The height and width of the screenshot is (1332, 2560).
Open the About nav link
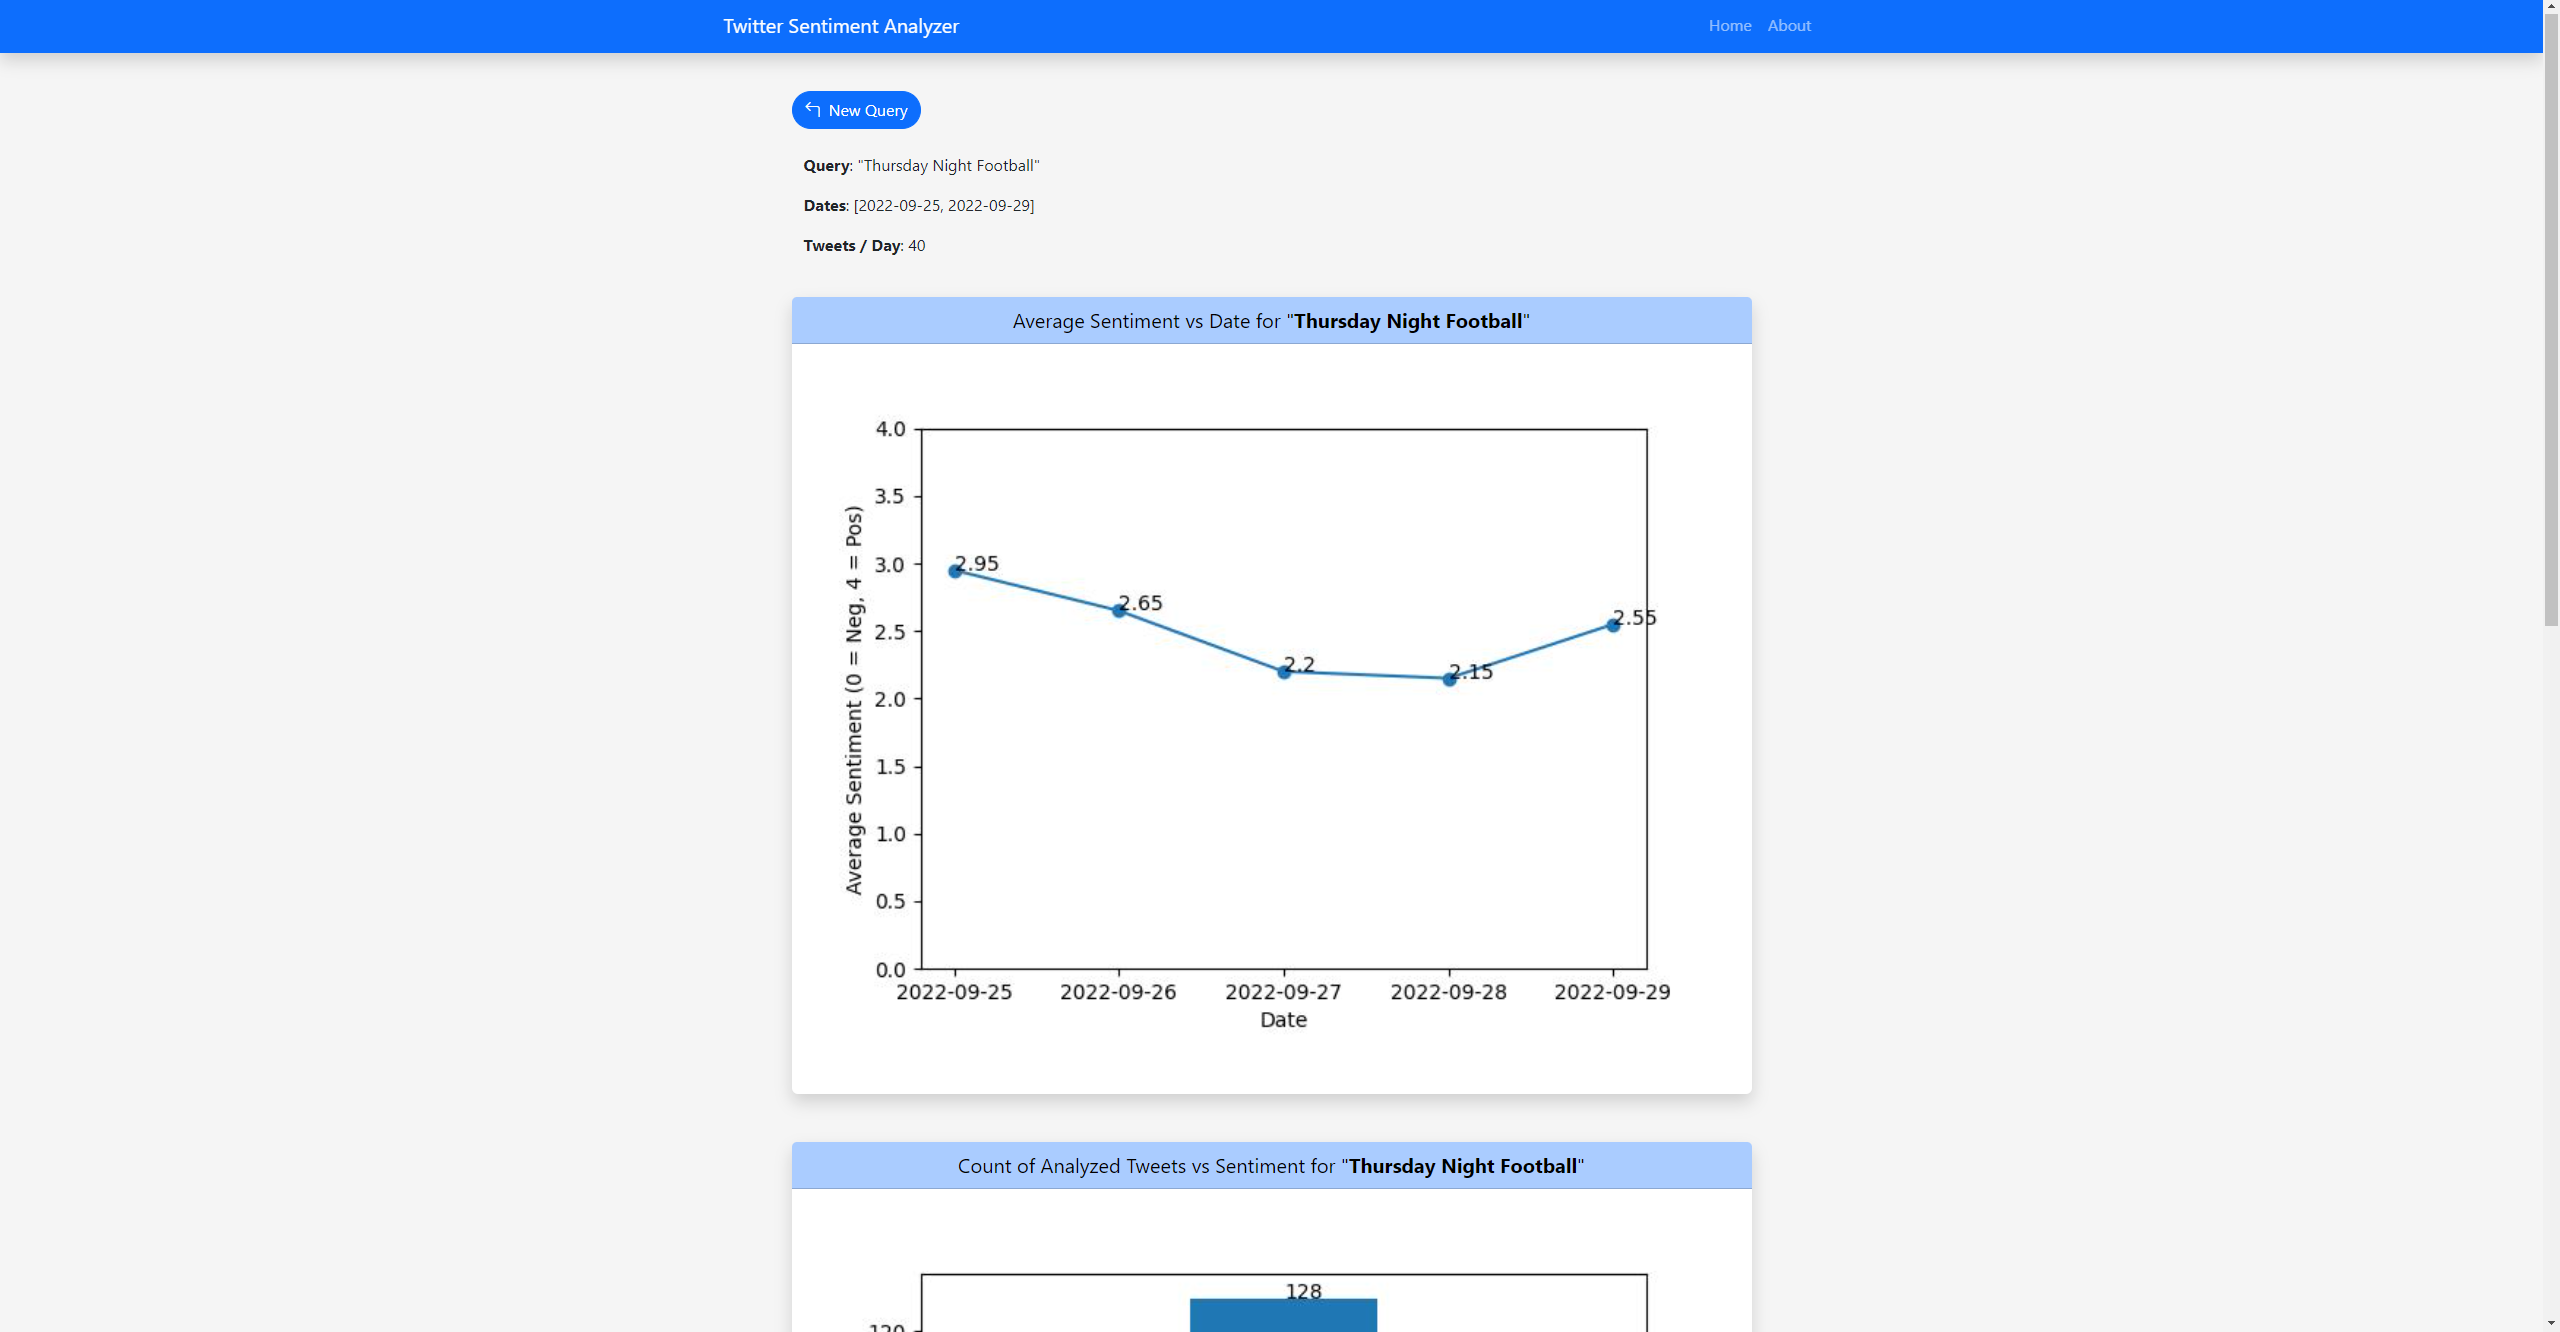click(x=1789, y=26)
